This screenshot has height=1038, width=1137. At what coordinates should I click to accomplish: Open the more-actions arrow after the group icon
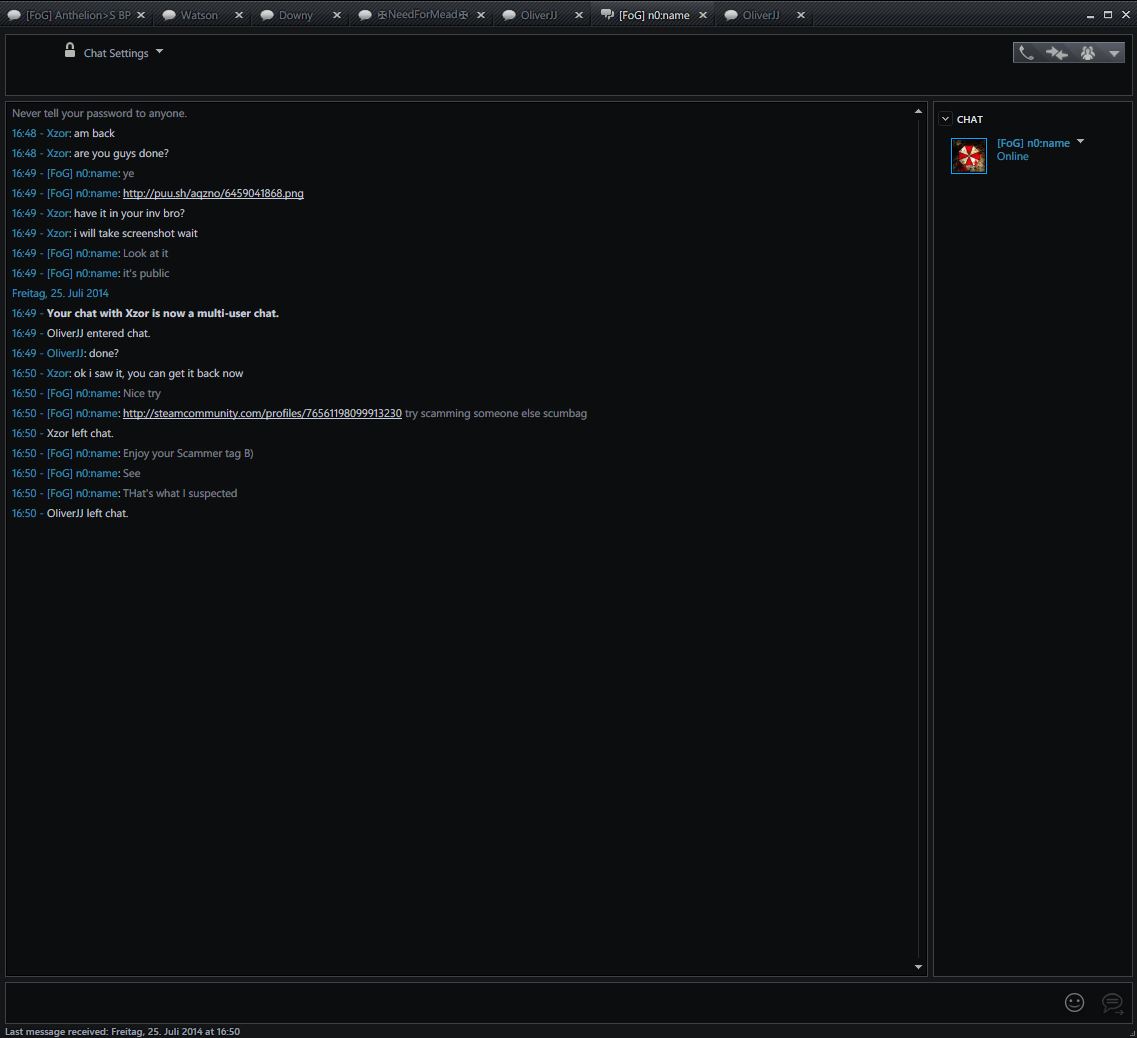coord(1114,54)
